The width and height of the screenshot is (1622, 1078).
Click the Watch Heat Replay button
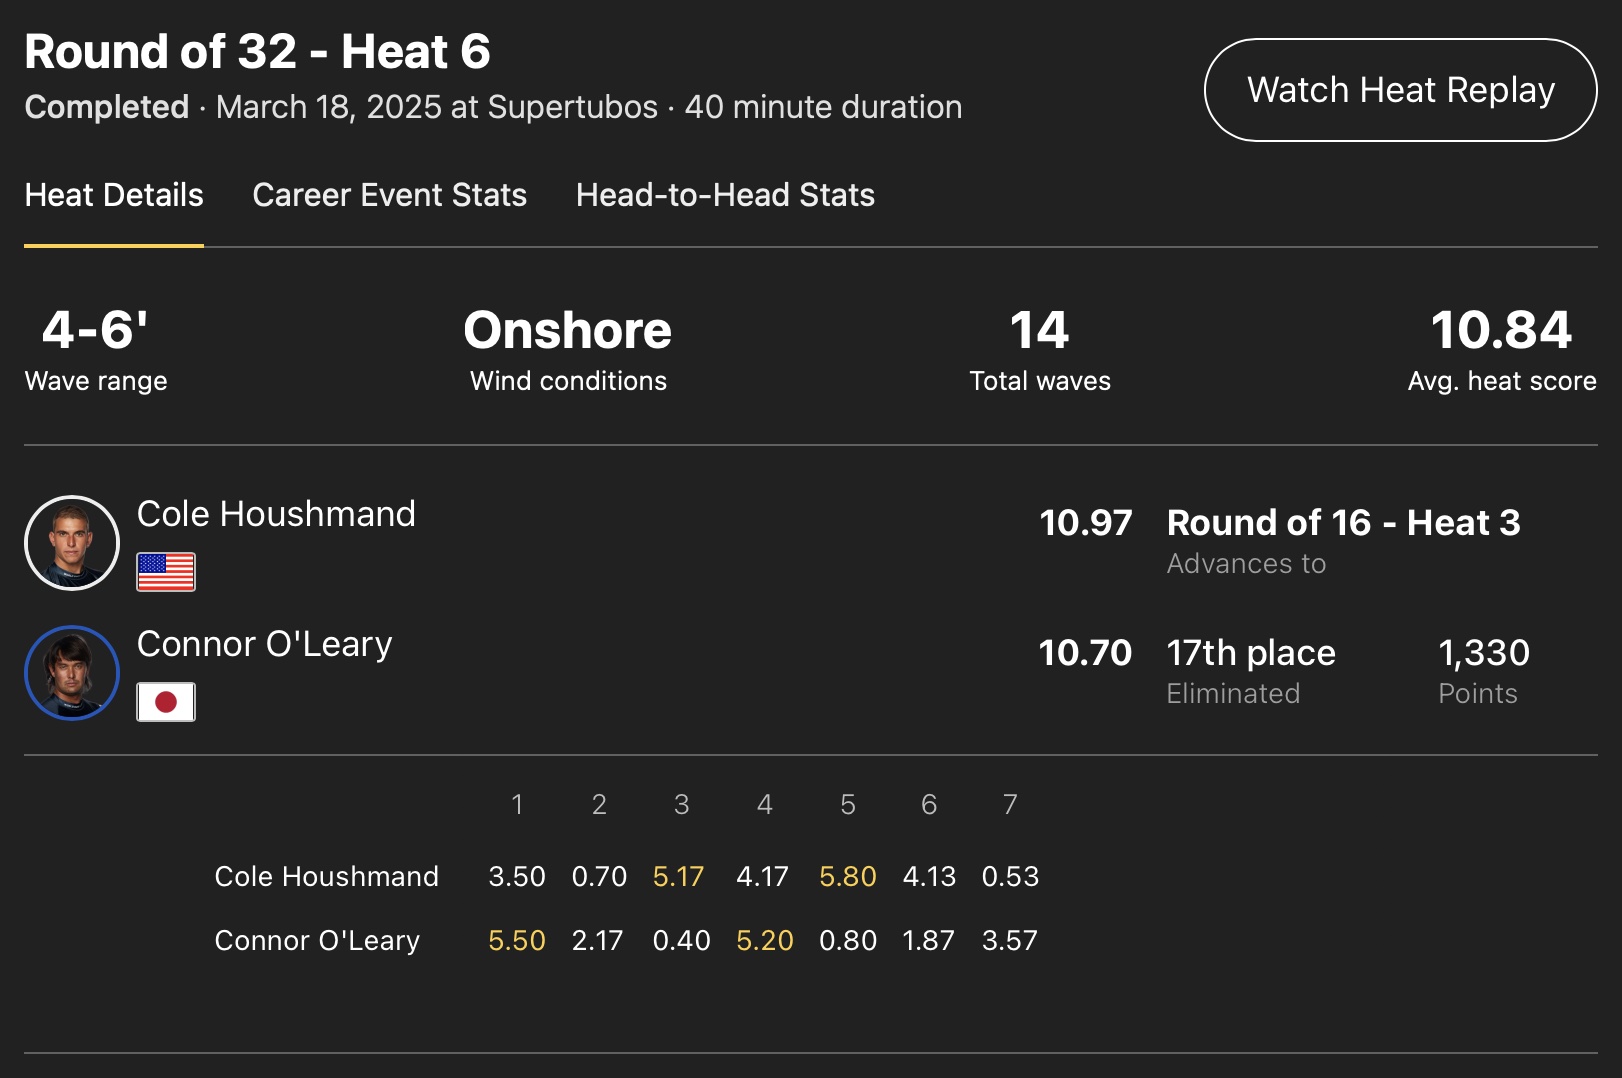tap(1400, 90)
